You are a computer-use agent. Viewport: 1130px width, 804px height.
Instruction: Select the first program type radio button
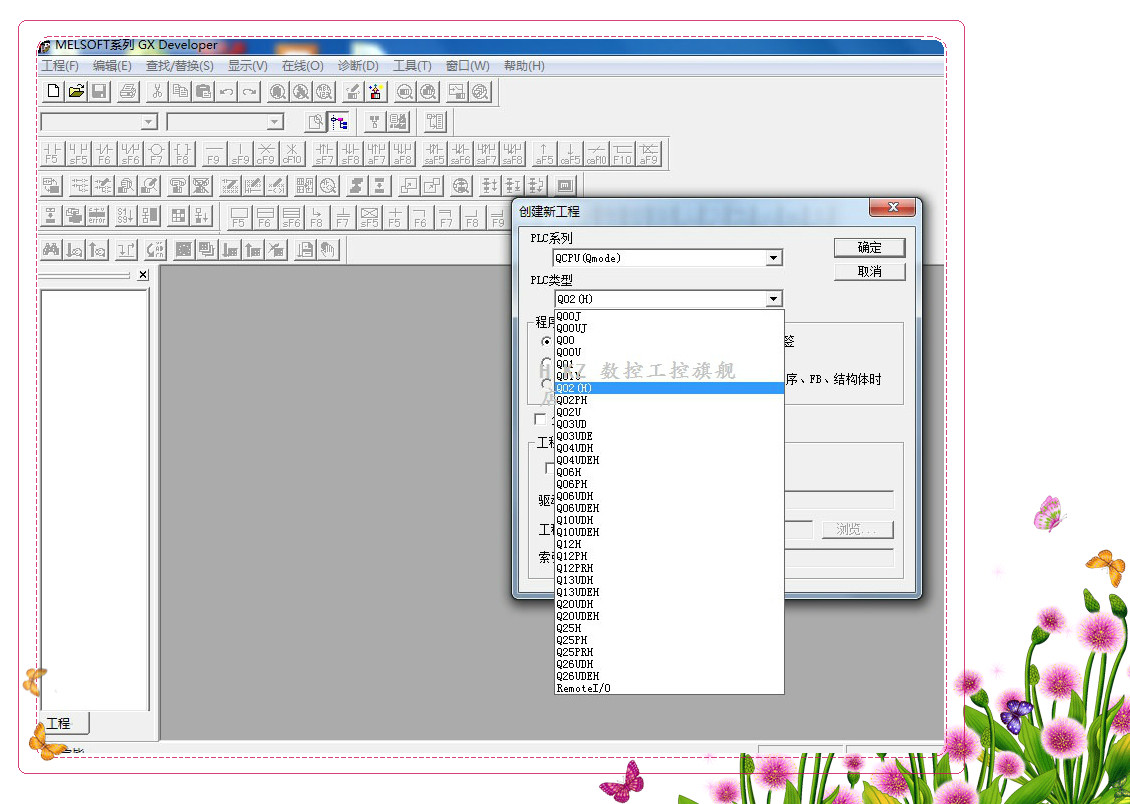(x=547, y=341)
